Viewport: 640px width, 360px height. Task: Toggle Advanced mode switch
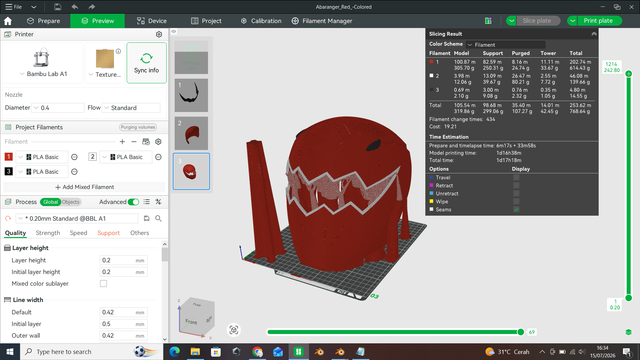coord(133,202)
